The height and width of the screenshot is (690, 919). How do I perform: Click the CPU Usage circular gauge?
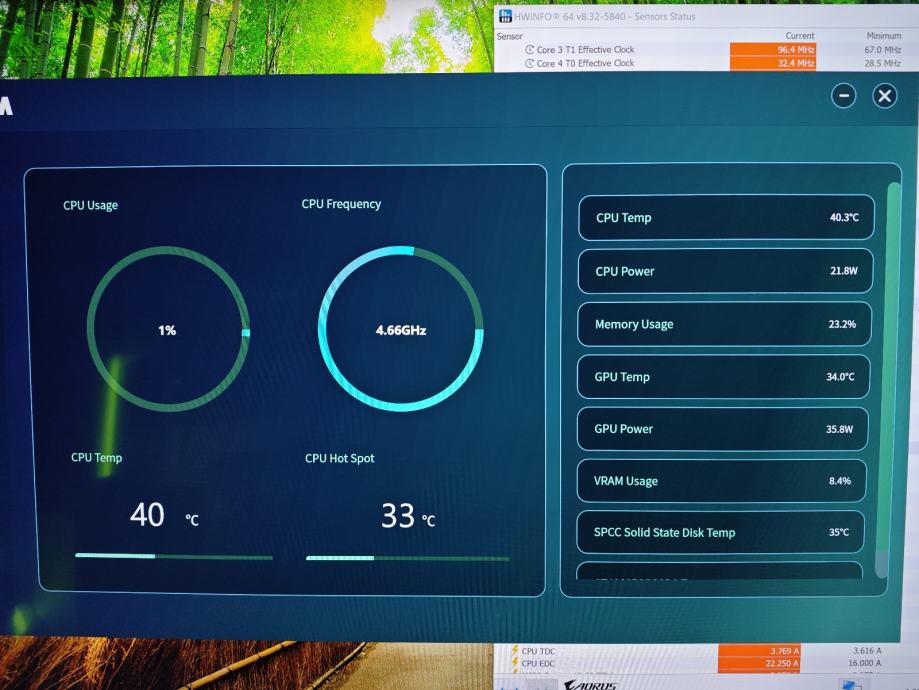pos(168,329)
